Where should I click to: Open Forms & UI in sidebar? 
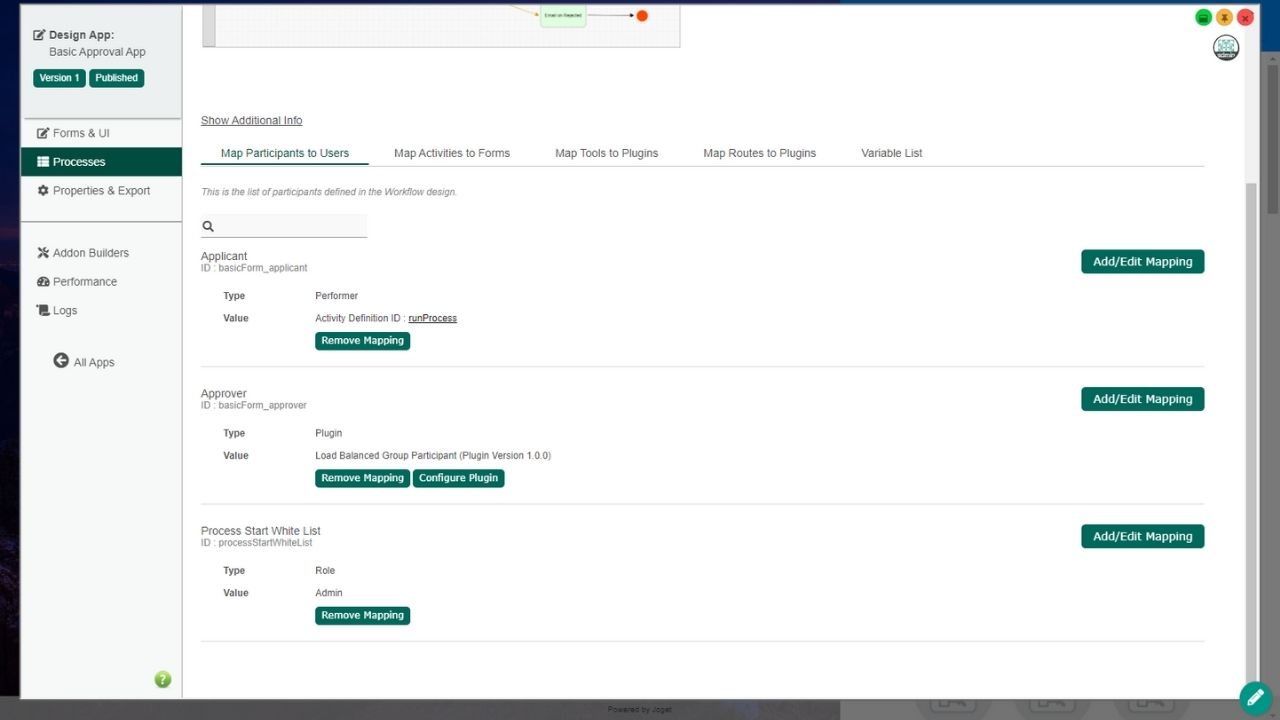pyautogui.click(x=80, y=133)
